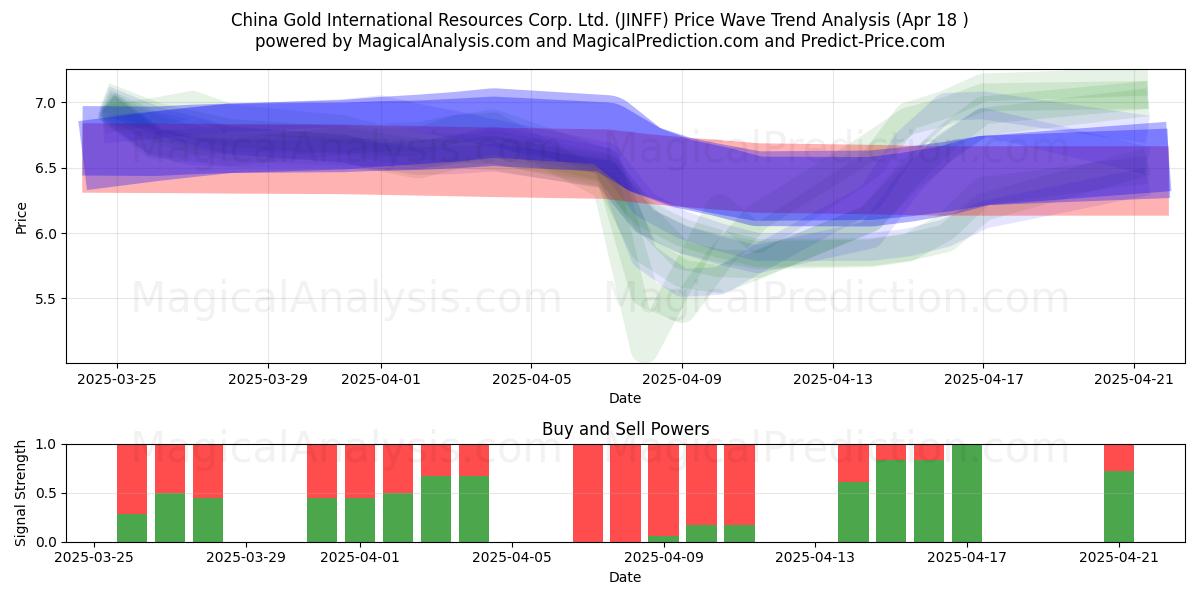Click the 7.0 tick on the price axis
The height and width of the screenshot is (600, 1200).
click(x=46, y=103)
